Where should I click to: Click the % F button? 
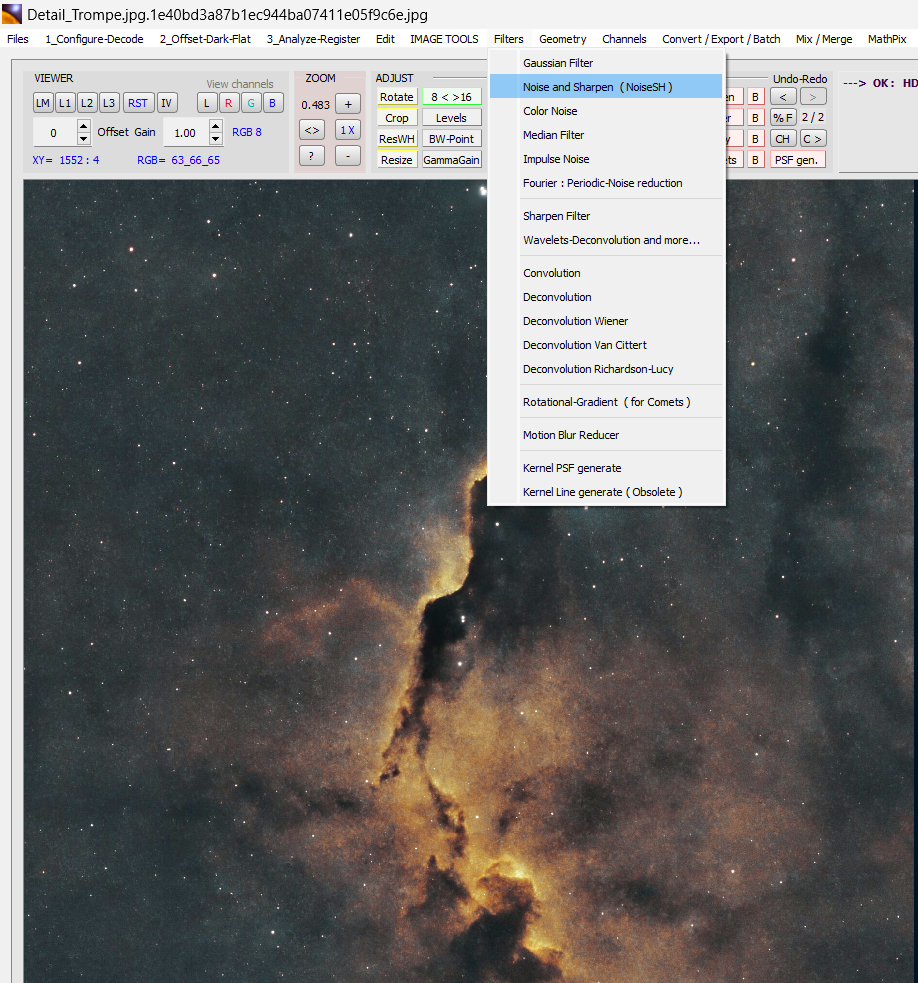click(783, 117)
